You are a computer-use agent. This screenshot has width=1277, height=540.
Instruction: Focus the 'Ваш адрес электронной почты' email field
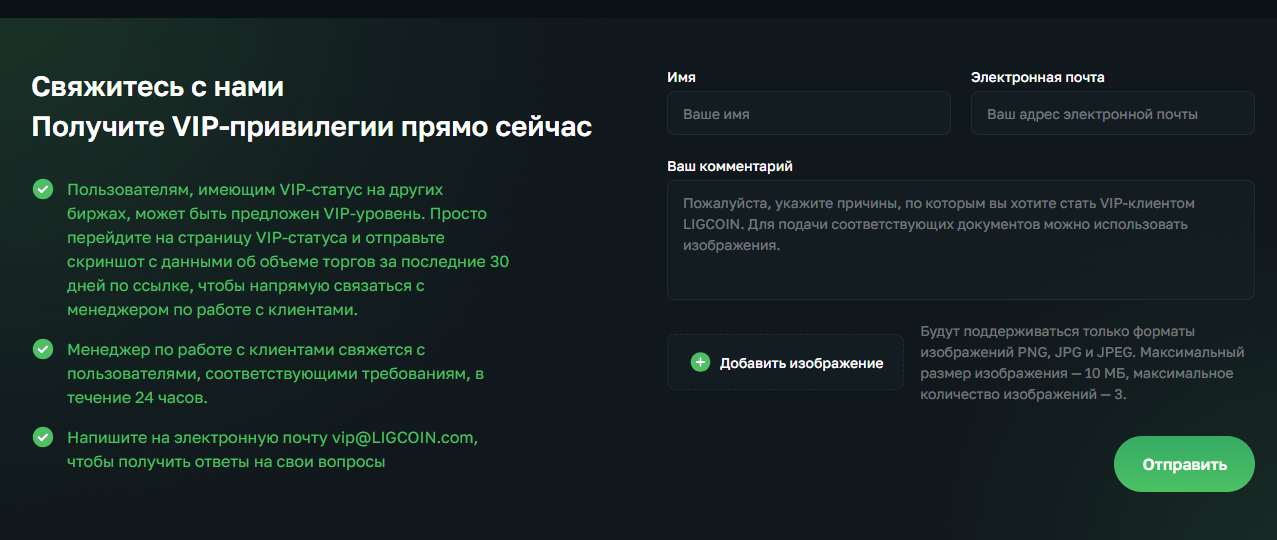click(1112, 113)
